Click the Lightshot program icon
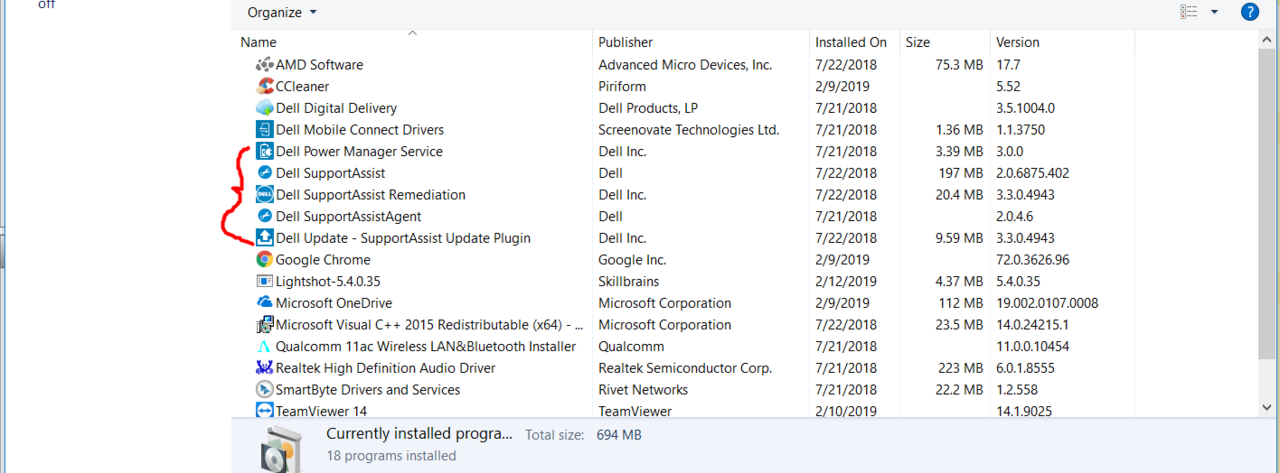 pyautogui.click(x=265, y=281)
